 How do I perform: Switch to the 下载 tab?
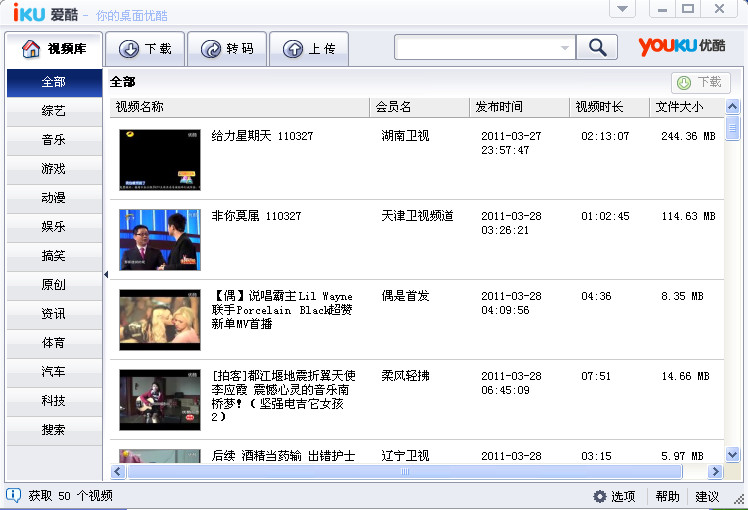tap(145, 49)
